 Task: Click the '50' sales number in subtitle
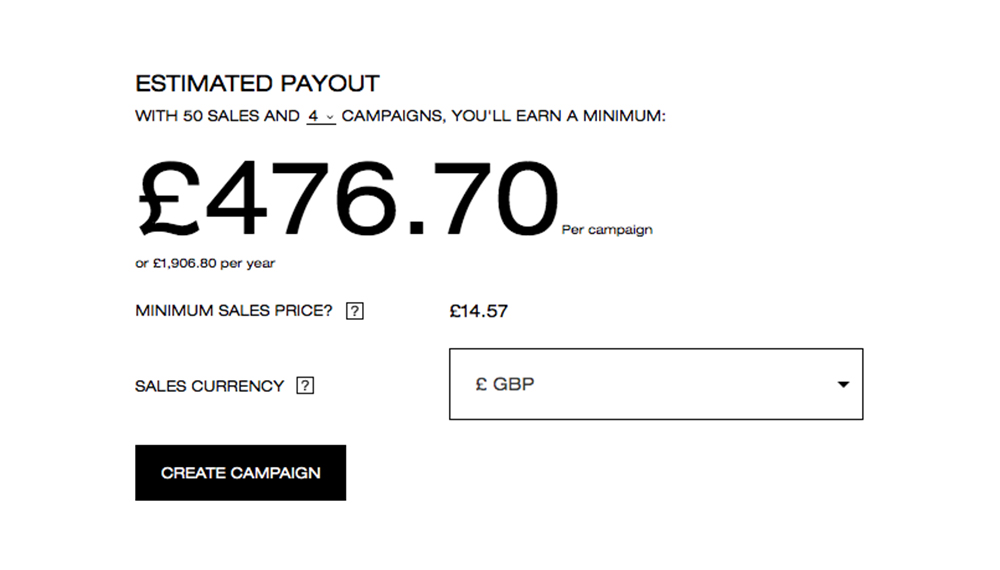pos(192,117)
